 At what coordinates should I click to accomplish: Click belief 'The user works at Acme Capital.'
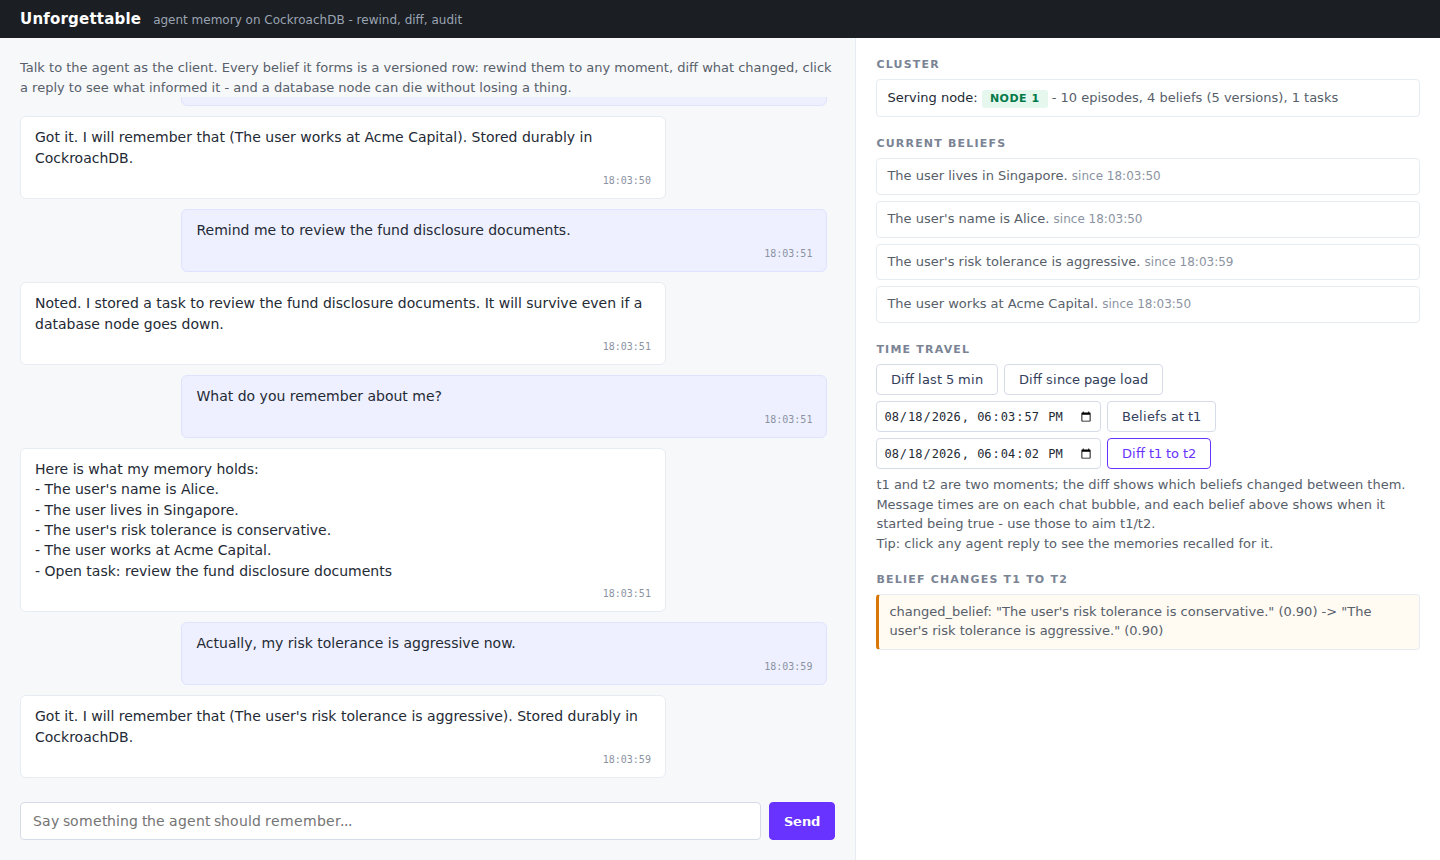1148,304
